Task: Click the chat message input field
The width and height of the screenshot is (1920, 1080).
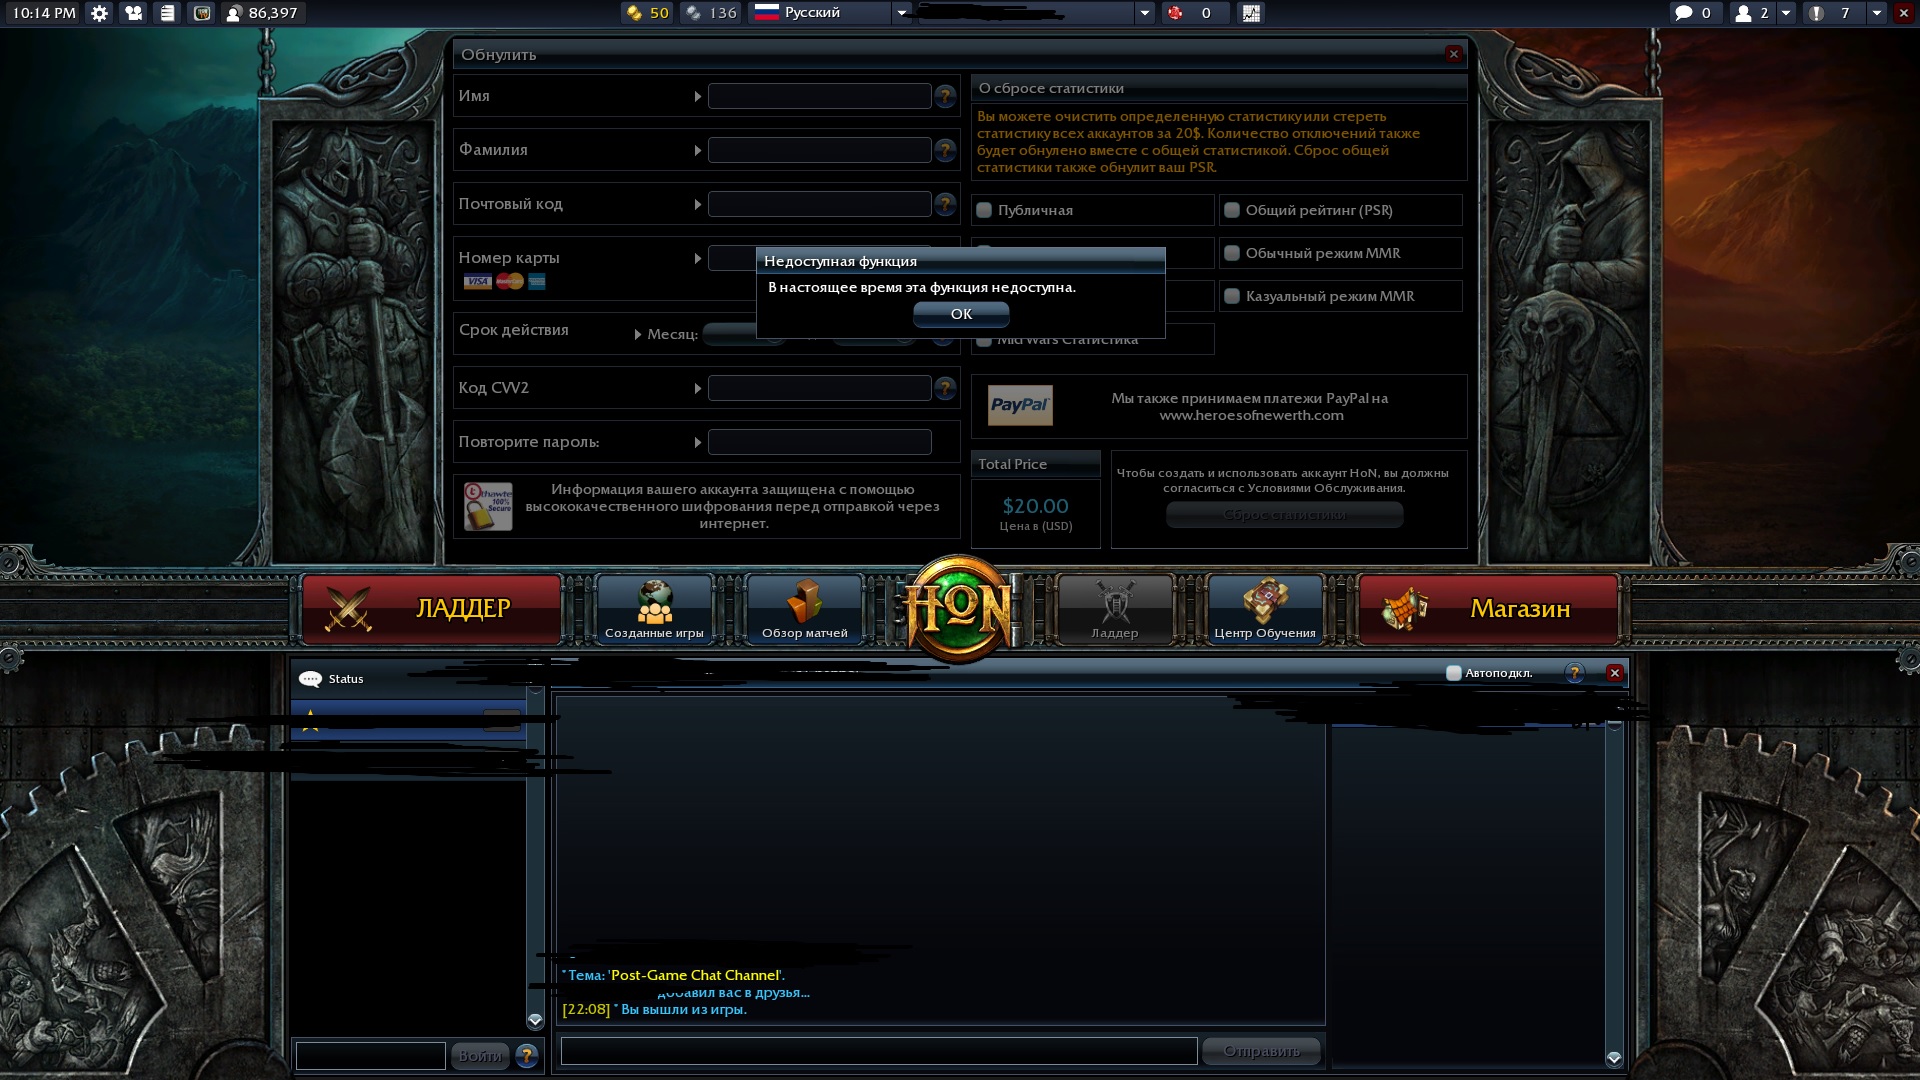Action: (879, 1051)
